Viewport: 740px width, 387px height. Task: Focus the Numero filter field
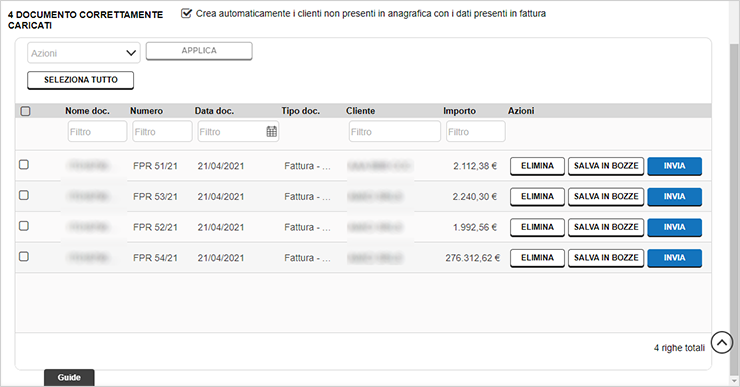pos(162,132)
